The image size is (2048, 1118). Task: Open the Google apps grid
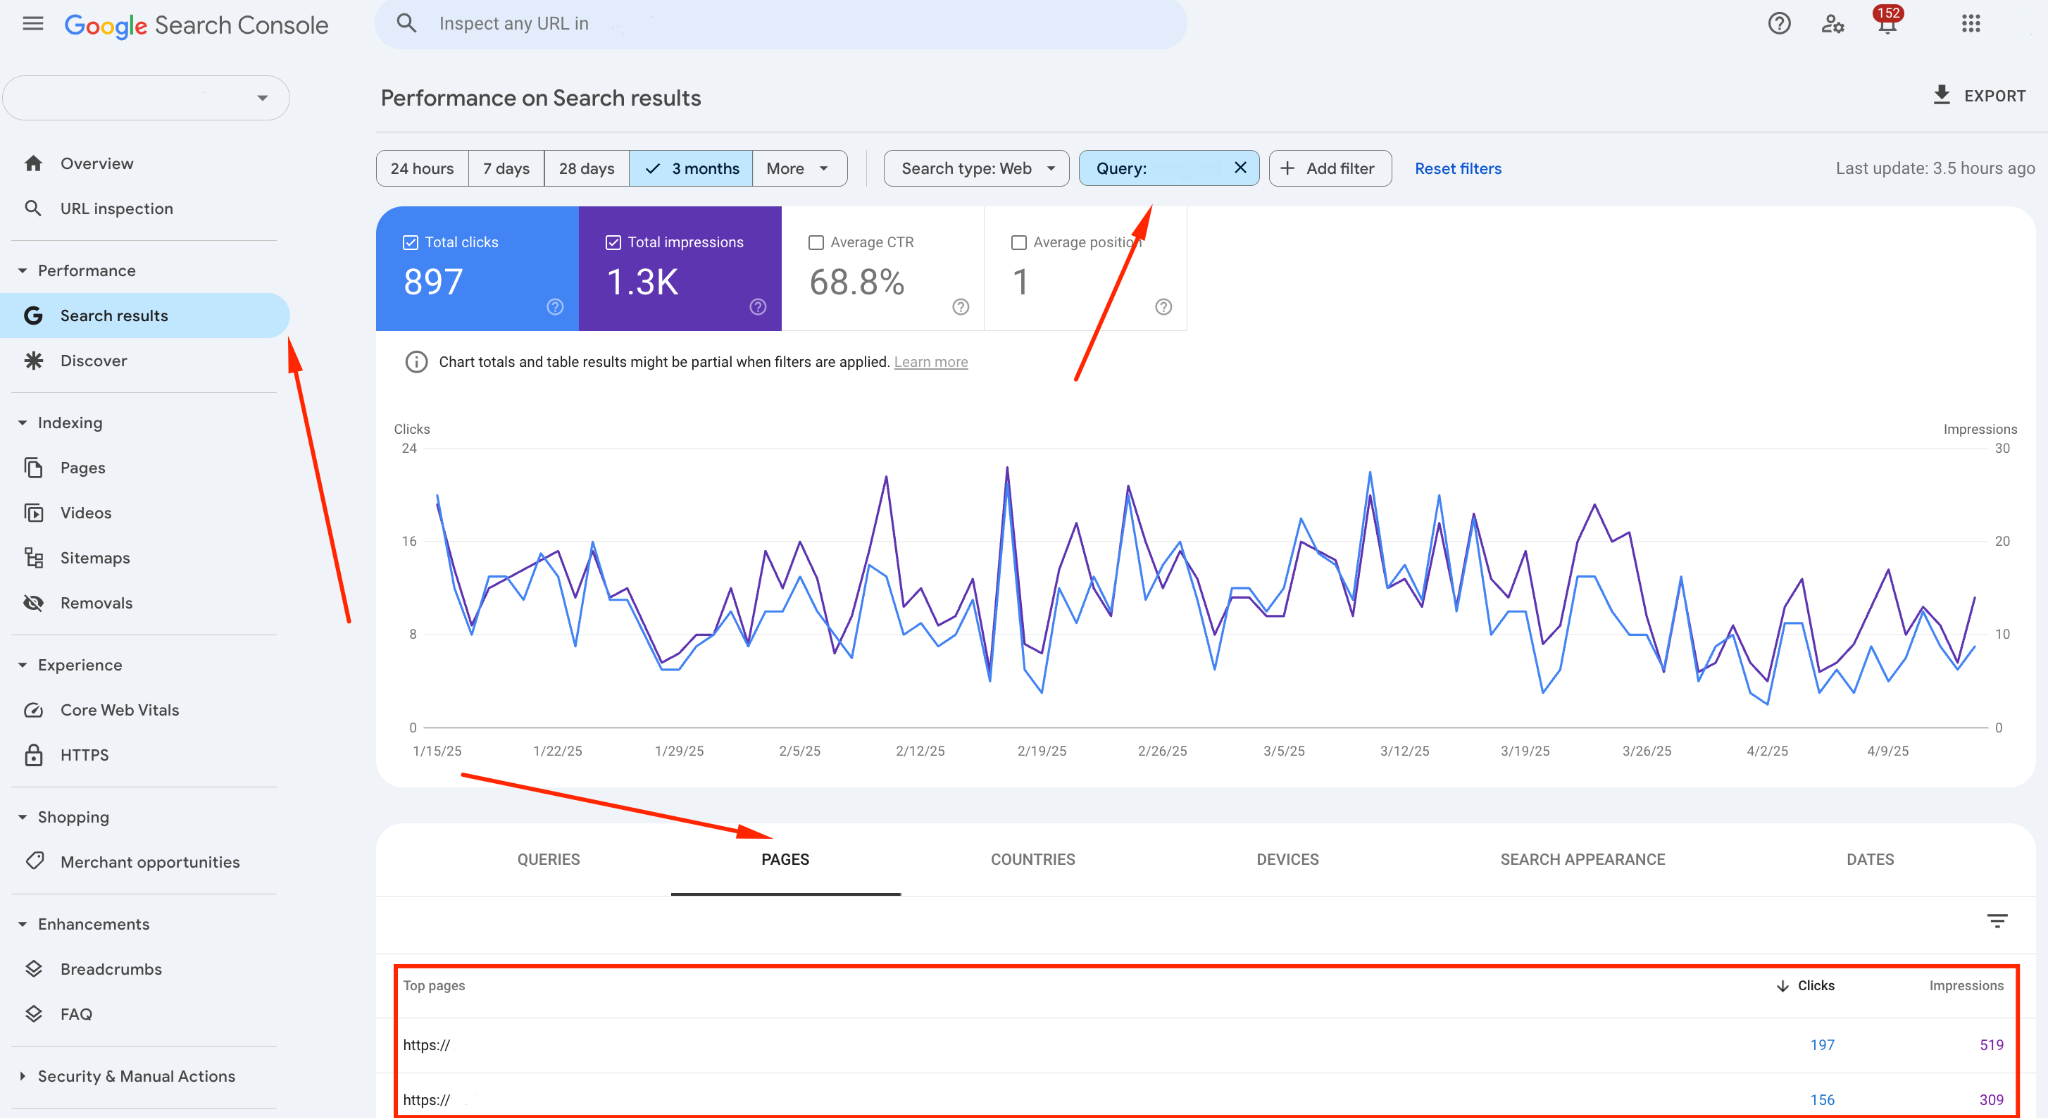1971,24
